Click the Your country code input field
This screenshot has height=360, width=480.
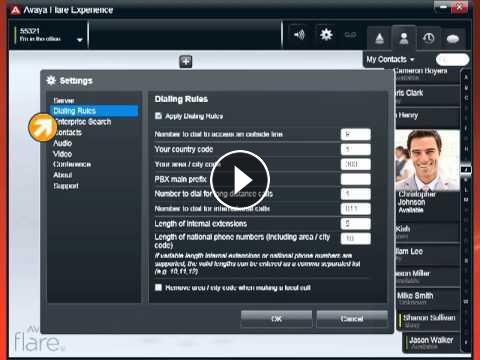click(356, 149)
